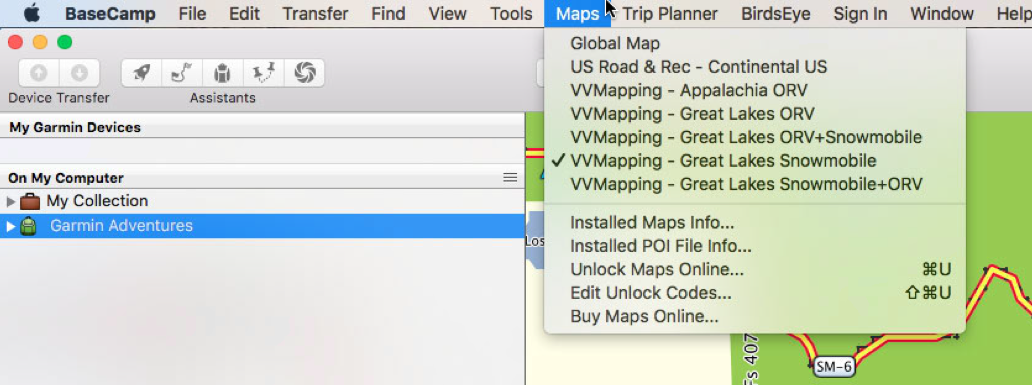Open the View menu
The image size is (1032, 385).
(448, 13)
